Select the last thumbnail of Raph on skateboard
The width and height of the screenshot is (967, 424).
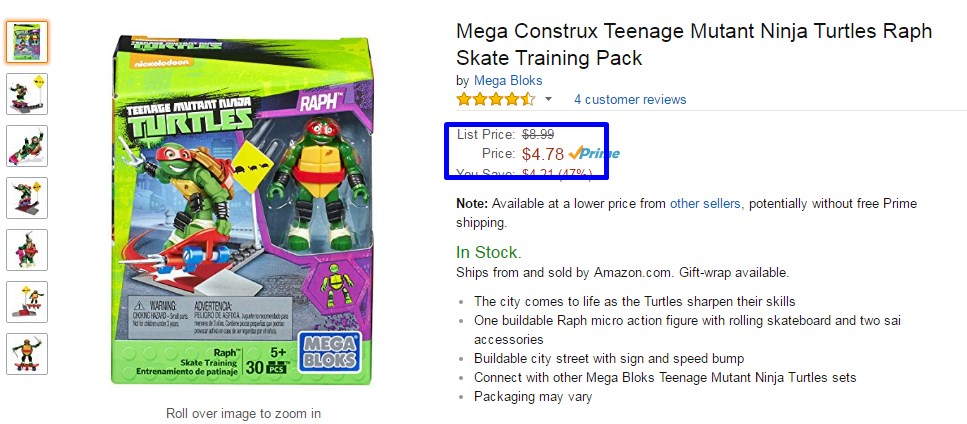click(x=27, y=354)
